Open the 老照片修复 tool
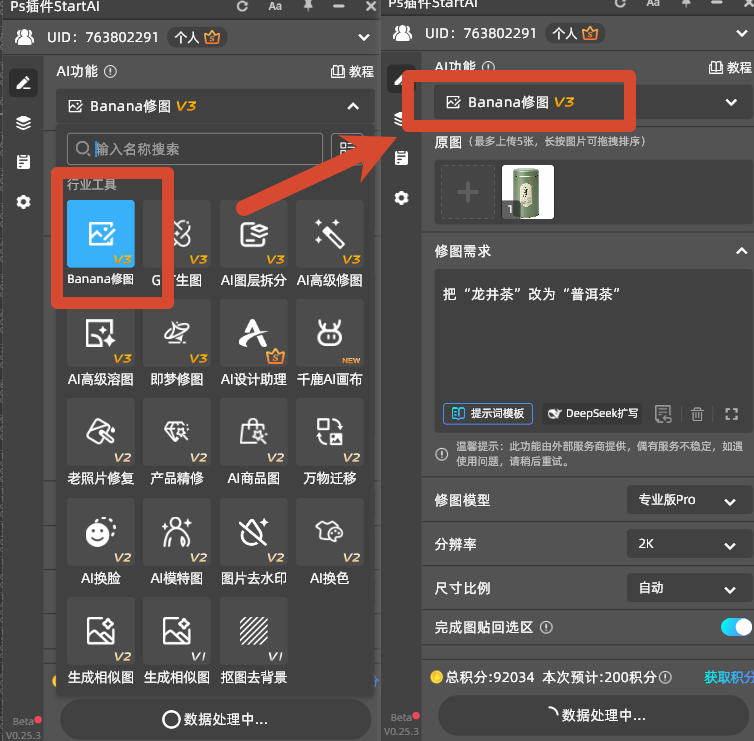Image resolution: width=754 pixels, height=741 pixels. point(101,432)
